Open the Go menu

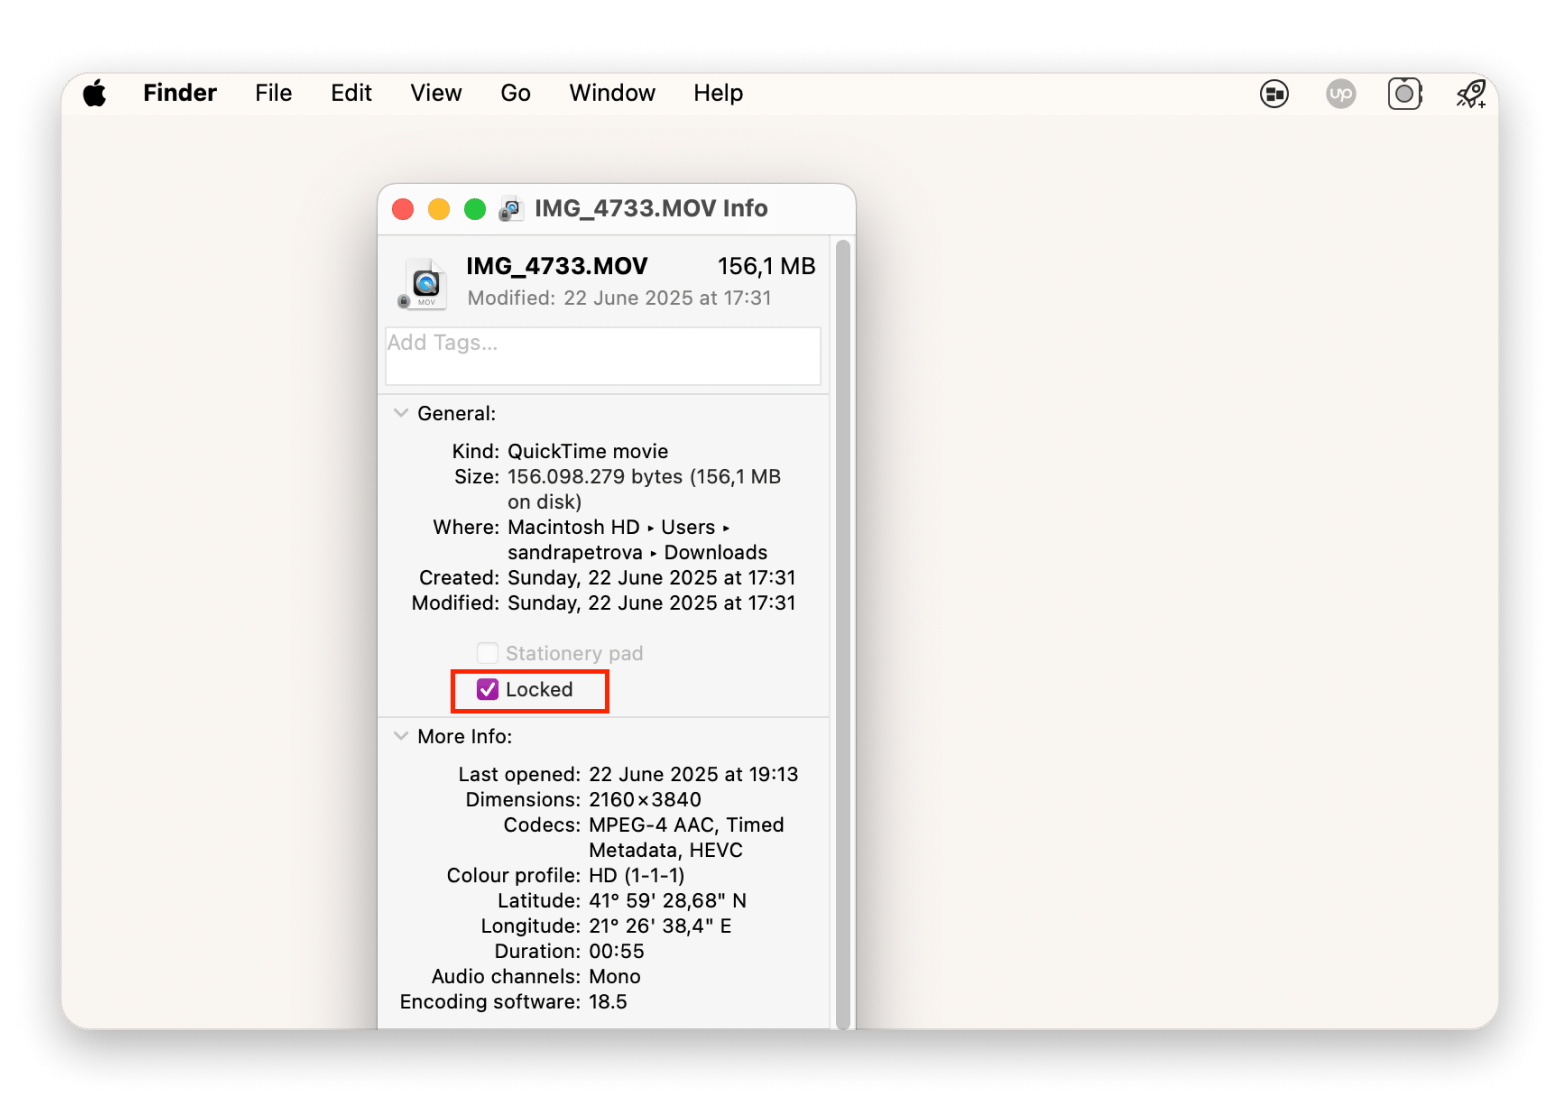click(x=515, y=94)
